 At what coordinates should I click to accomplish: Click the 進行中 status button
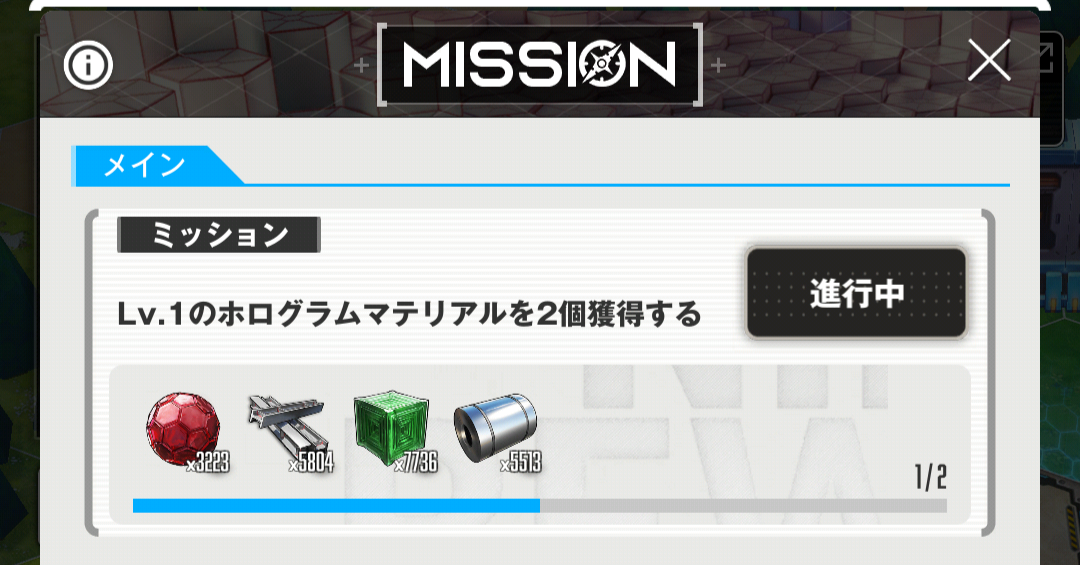pyautogui.click(x=856, y=294)
